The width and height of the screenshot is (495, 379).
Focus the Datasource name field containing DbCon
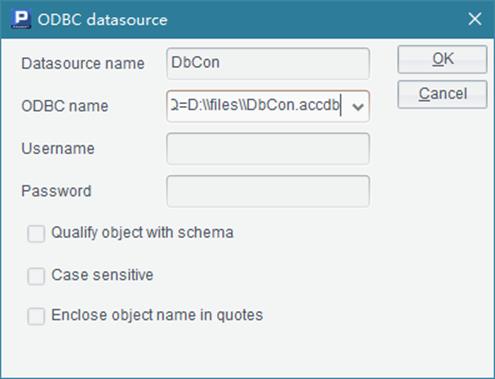268,63
